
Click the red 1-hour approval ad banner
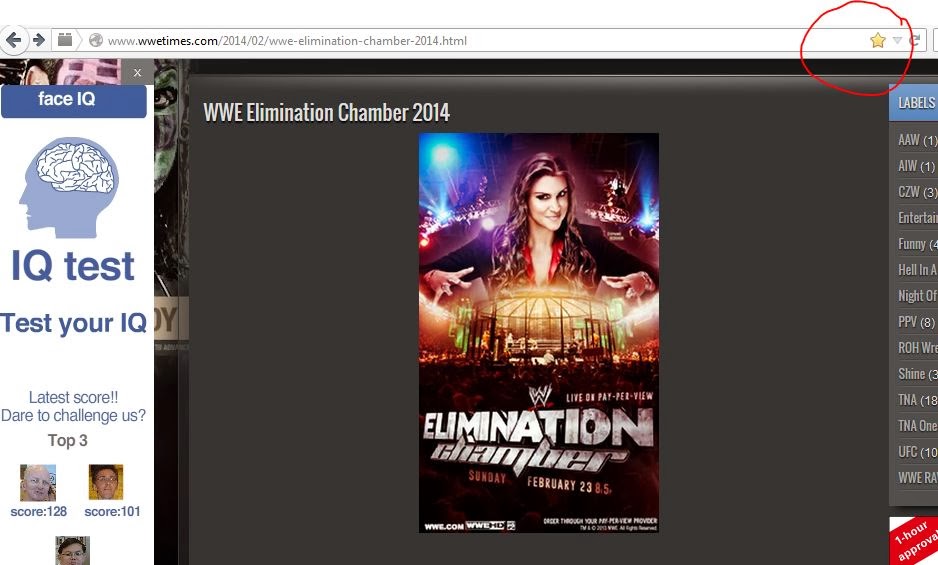(913, 541)
